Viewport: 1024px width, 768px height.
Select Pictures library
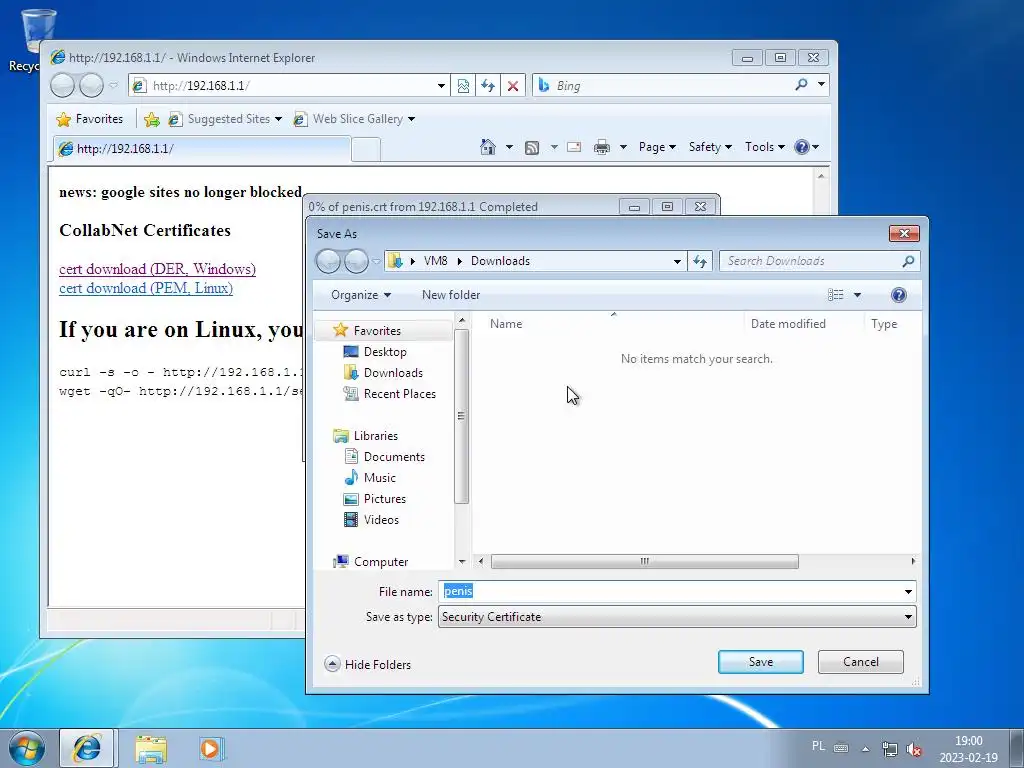(385, 499)
